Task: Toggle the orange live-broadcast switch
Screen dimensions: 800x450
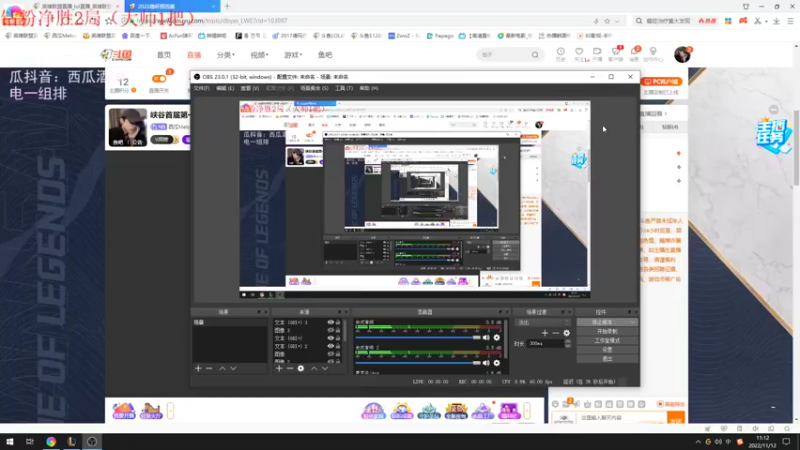Action: [x=159, y=79]
